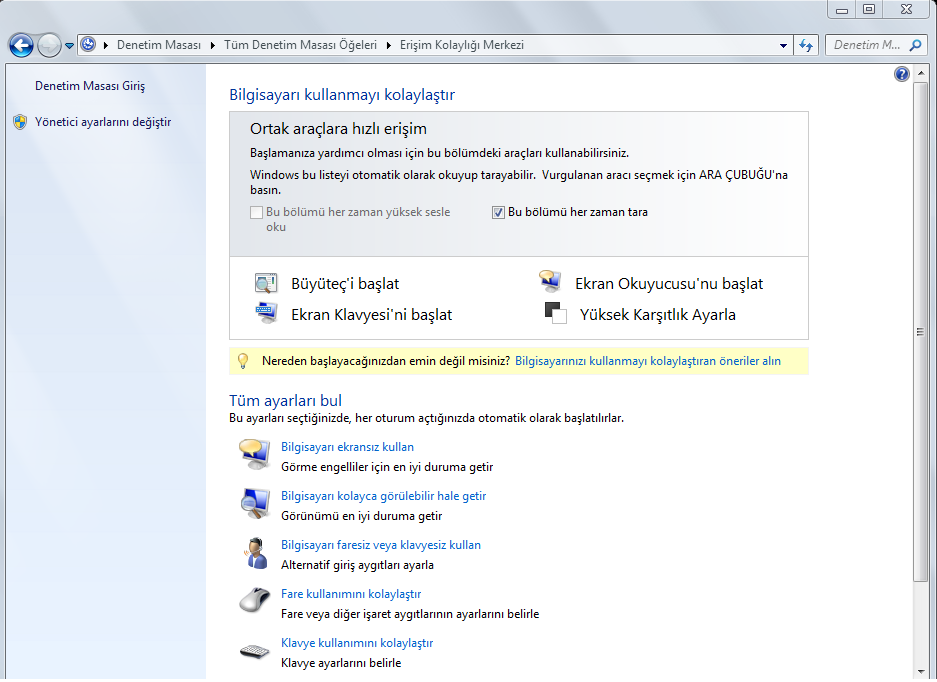937x682 pixels.
Task: Select Erişim Kolaylığı Merkezi breadcrumb
Action: (462, 45)
